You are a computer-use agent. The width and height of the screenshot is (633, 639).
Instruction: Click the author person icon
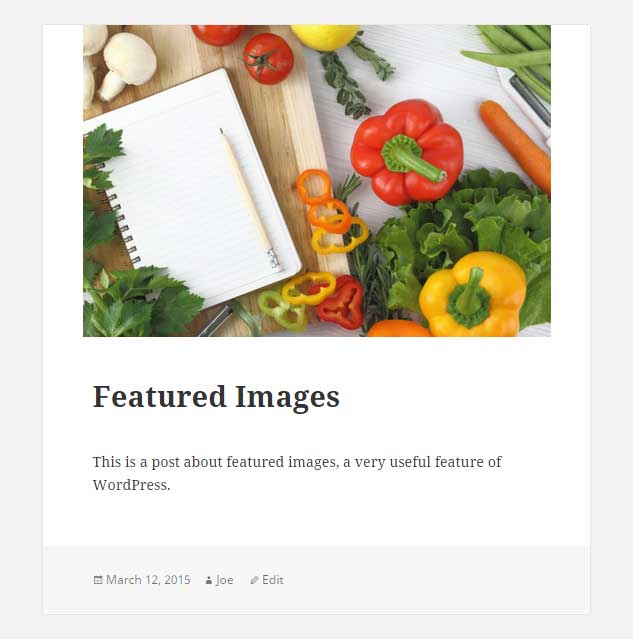(209, 580)
